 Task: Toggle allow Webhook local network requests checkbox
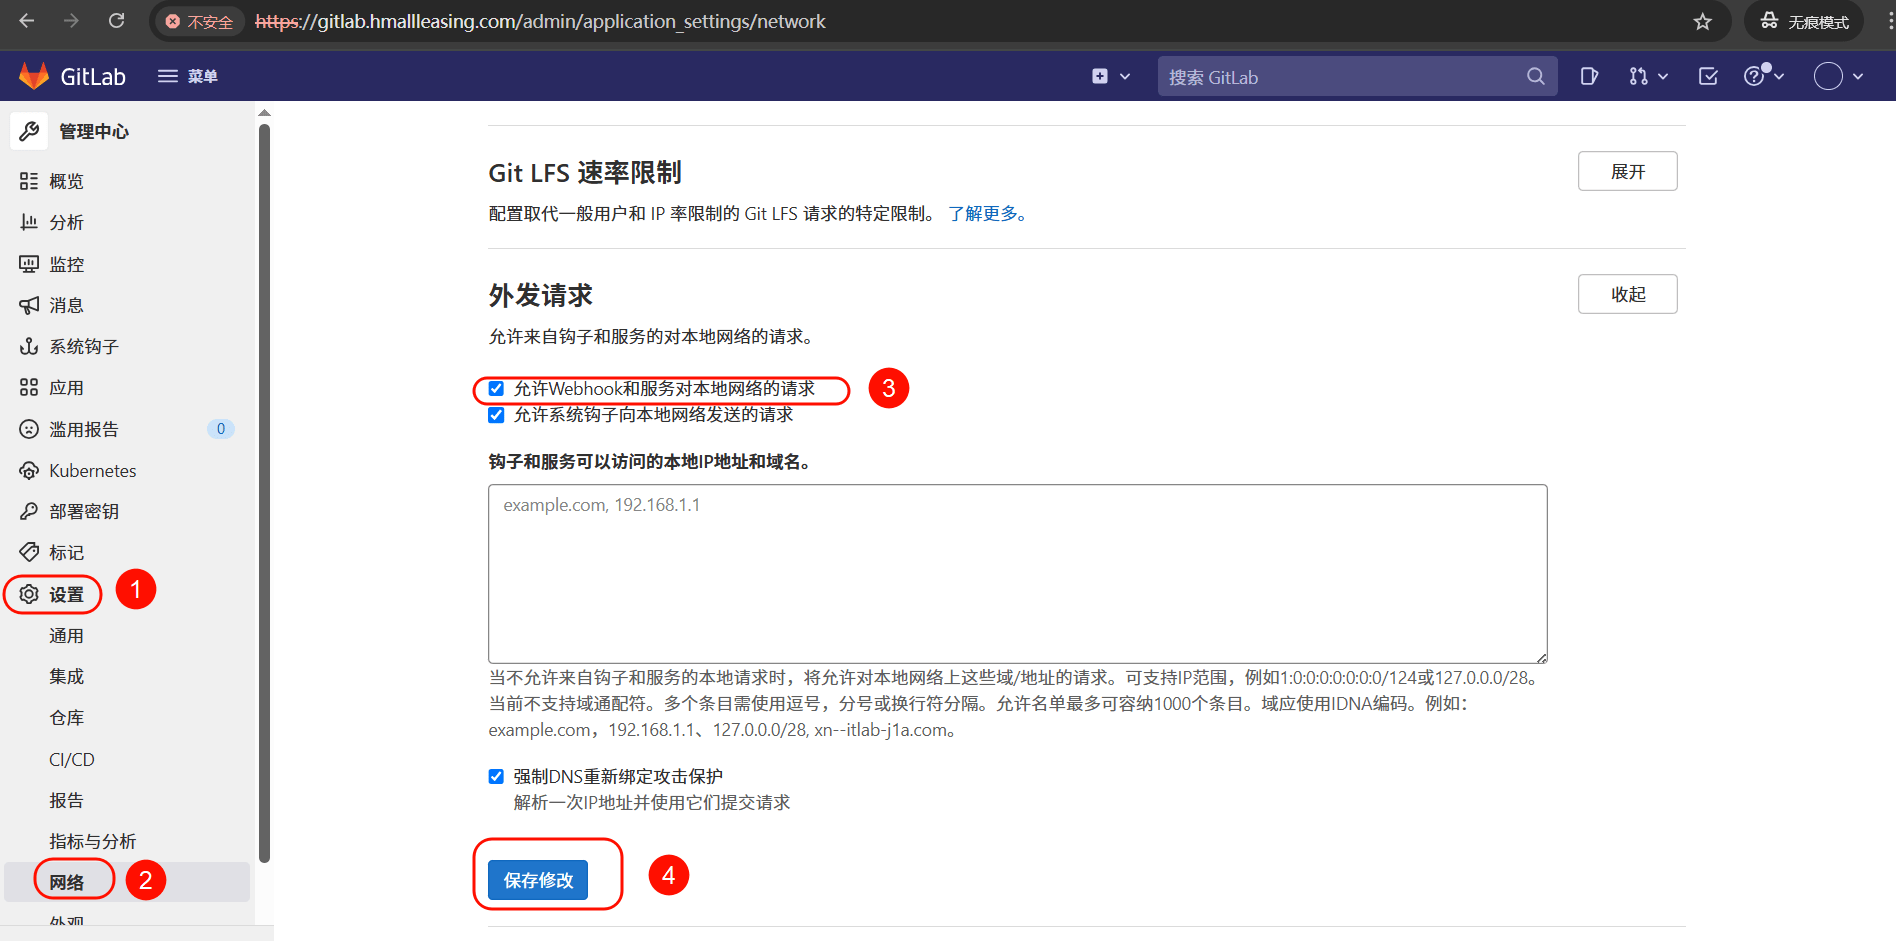[496, 389]
